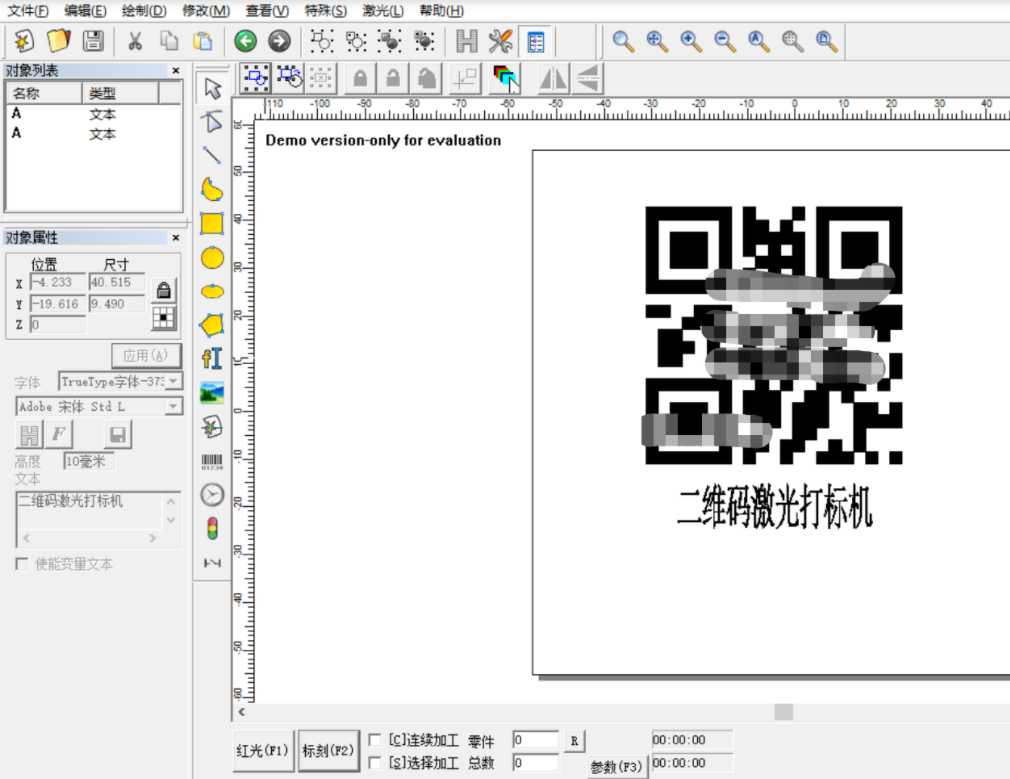The width and height of the screenshot is (1010, 779).
Task: Select the rectangle drawing tool
Action: click(212, 224)
